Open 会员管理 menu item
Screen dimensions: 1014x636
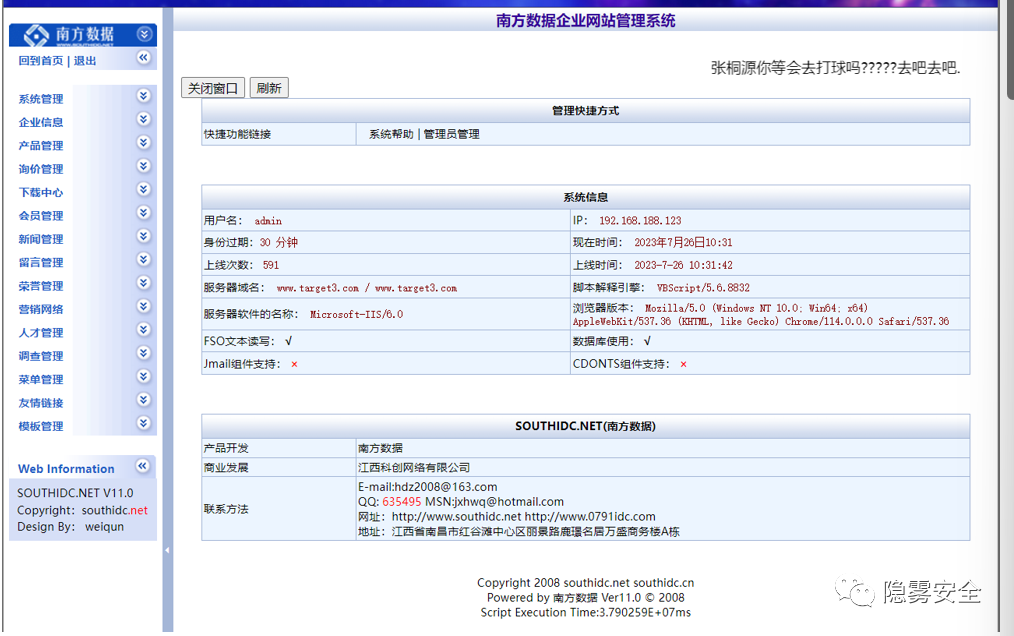point(41,215)
